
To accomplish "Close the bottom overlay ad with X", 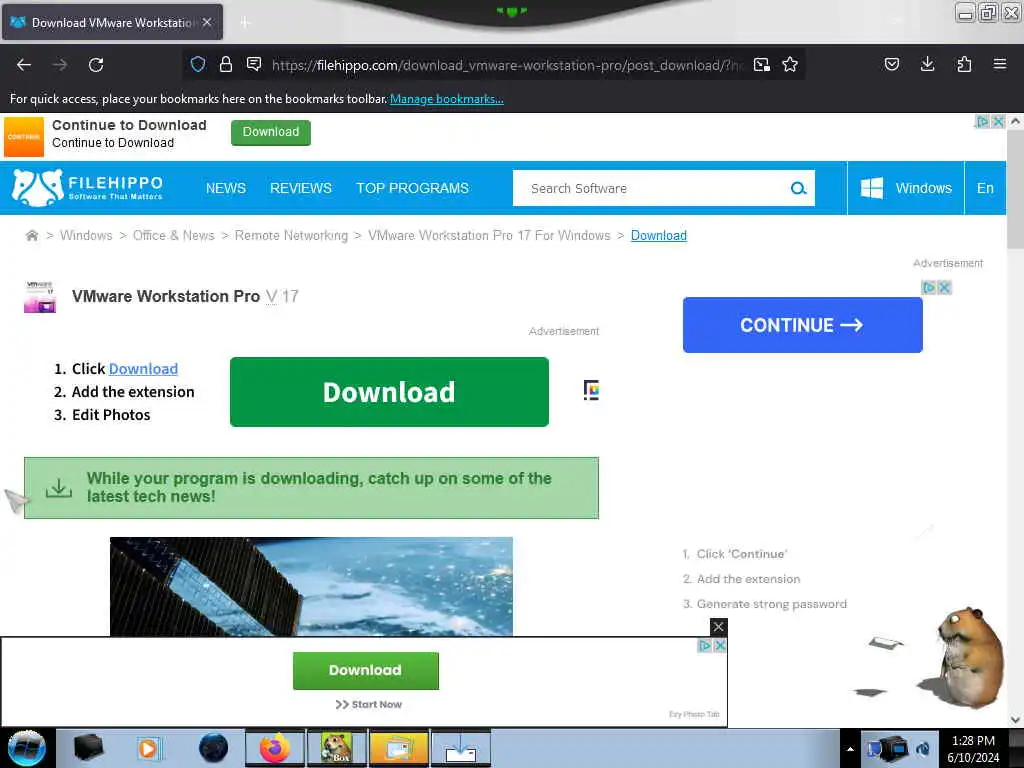I will coord(718,627).
